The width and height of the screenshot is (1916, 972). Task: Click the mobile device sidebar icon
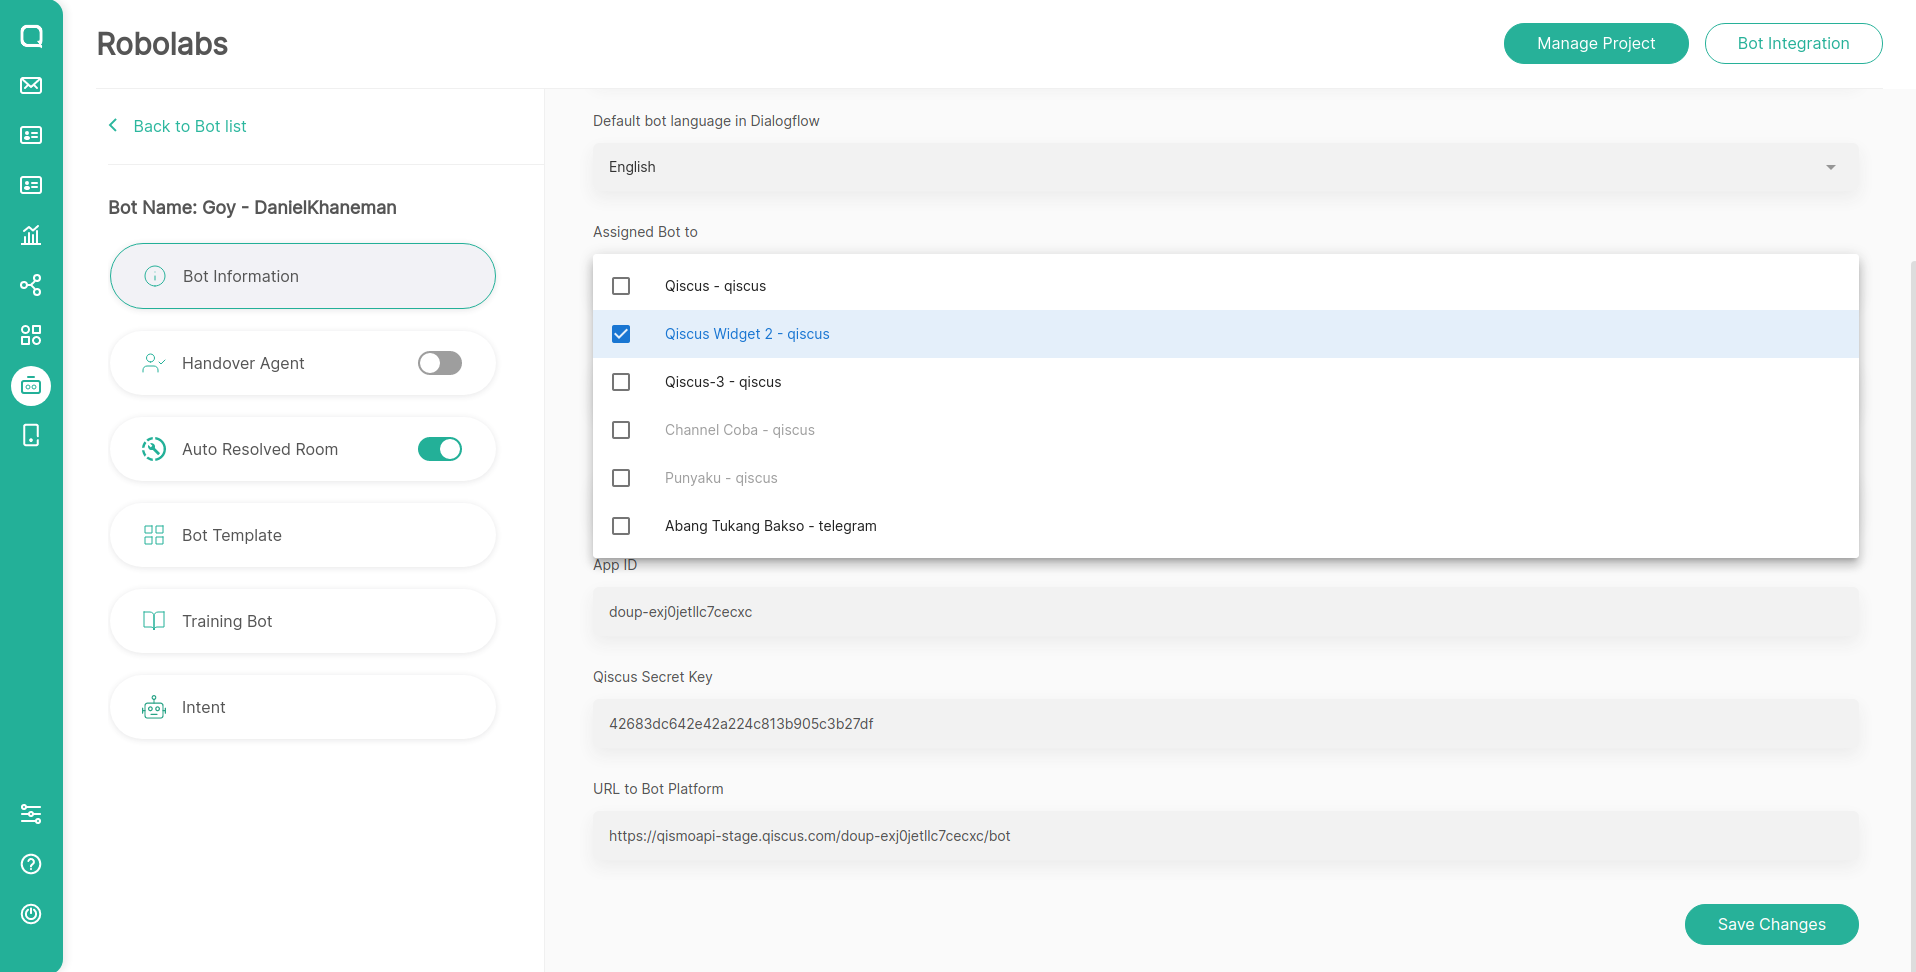[31, 435]
